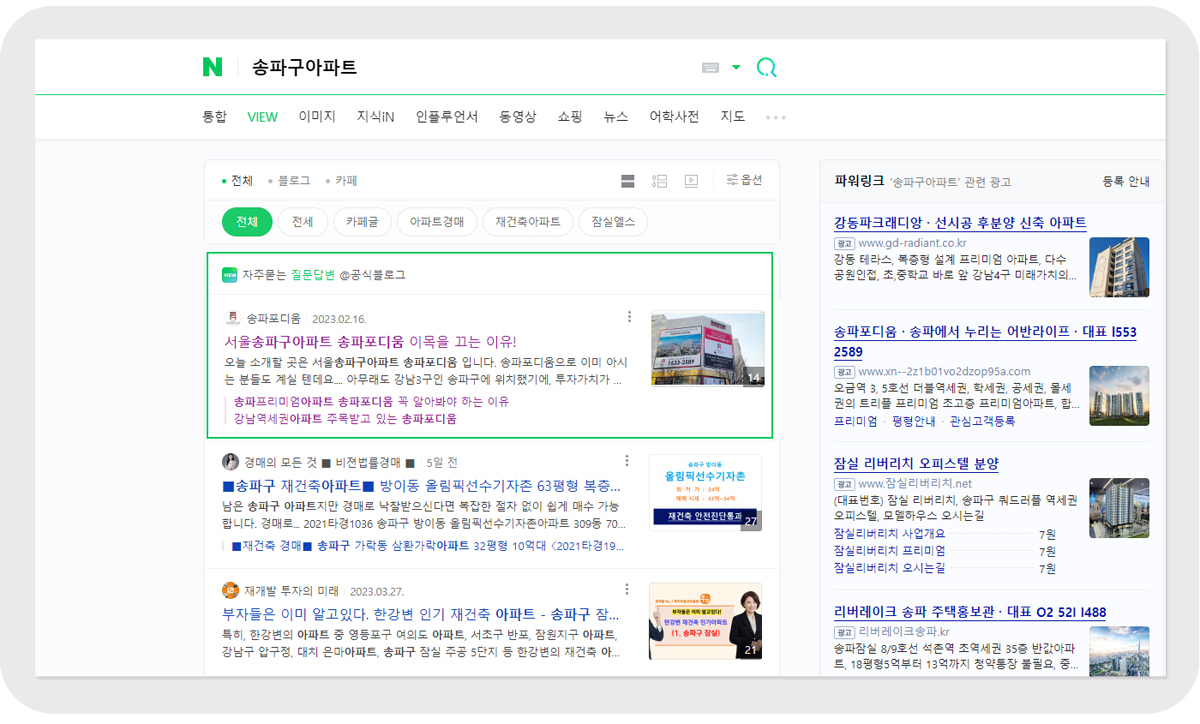Screen dimensions: 1200x724
Task: Open link 송파프리미엄아파트 송파포디움 꼭 알아봐야 하는 이유
Action: (371, 401)
